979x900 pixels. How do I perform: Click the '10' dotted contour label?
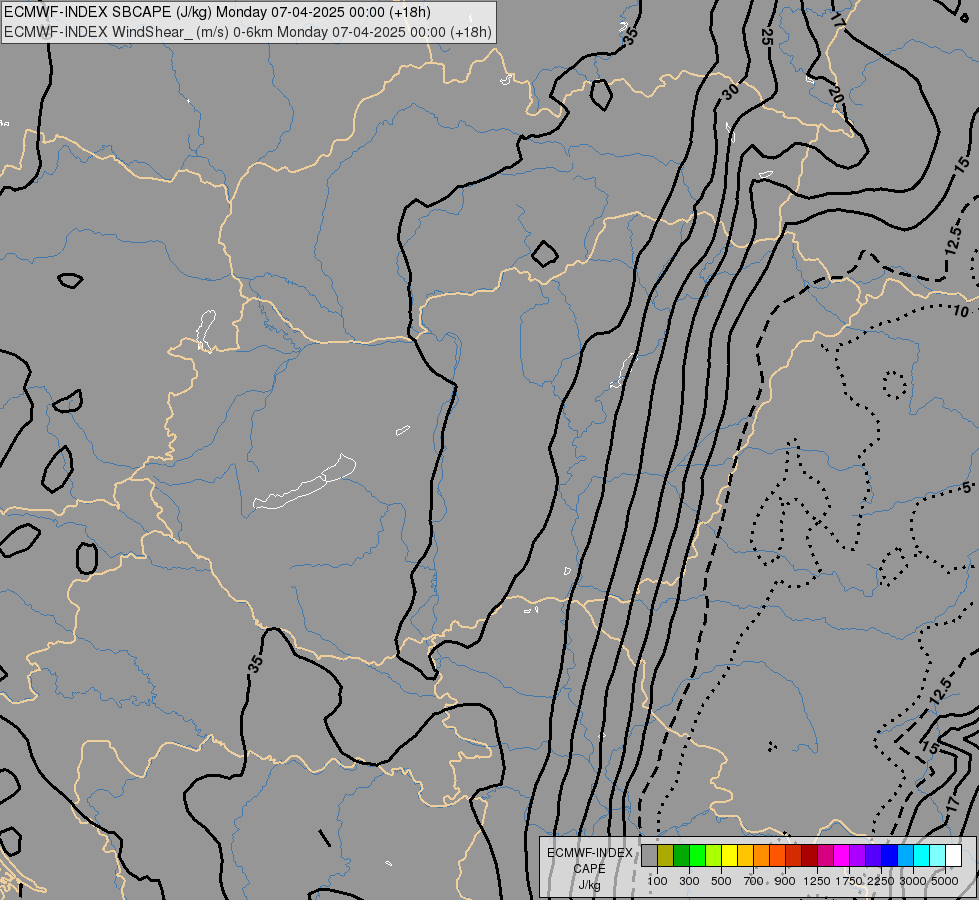(x=961, y=311)
